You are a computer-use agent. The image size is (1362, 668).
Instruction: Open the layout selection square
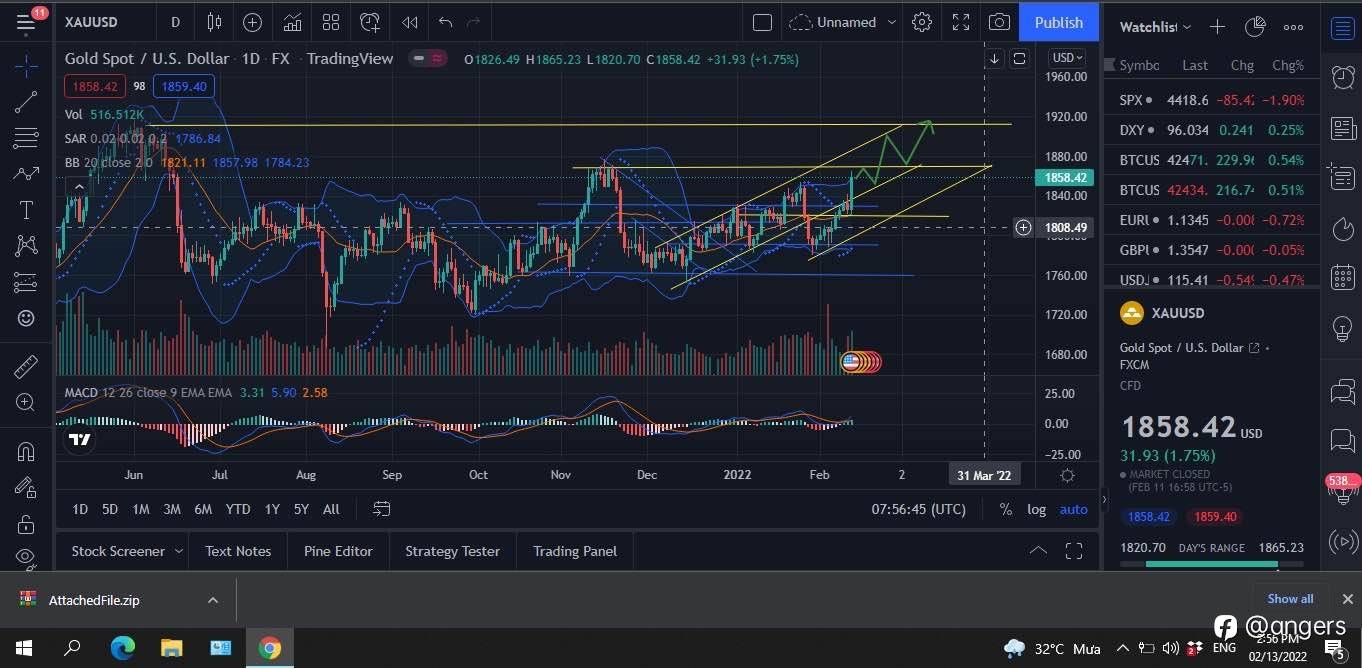[x=762, y=22]
